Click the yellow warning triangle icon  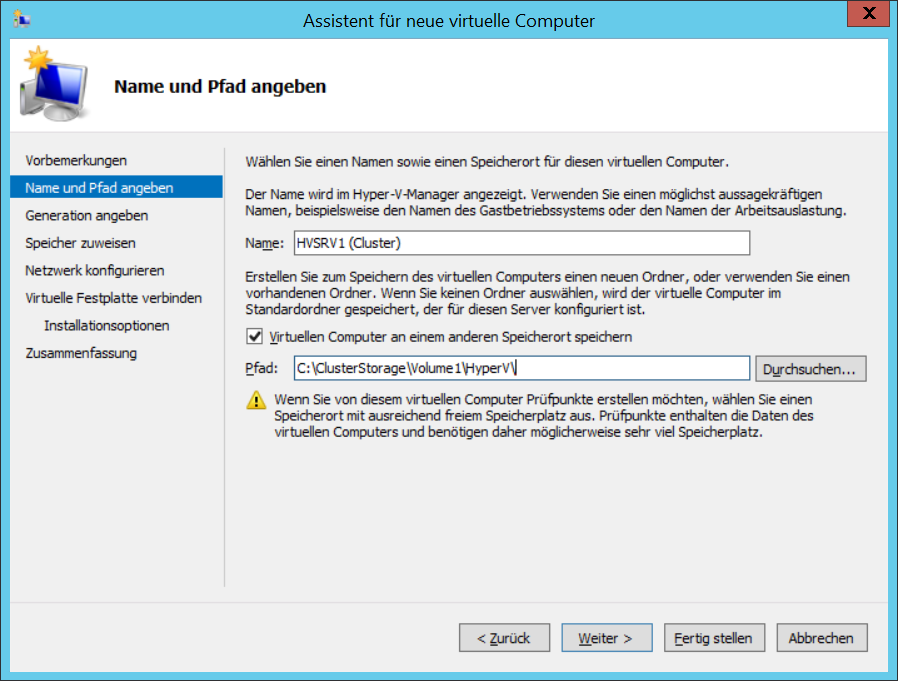pyautogui.click(x=256, y=400)
